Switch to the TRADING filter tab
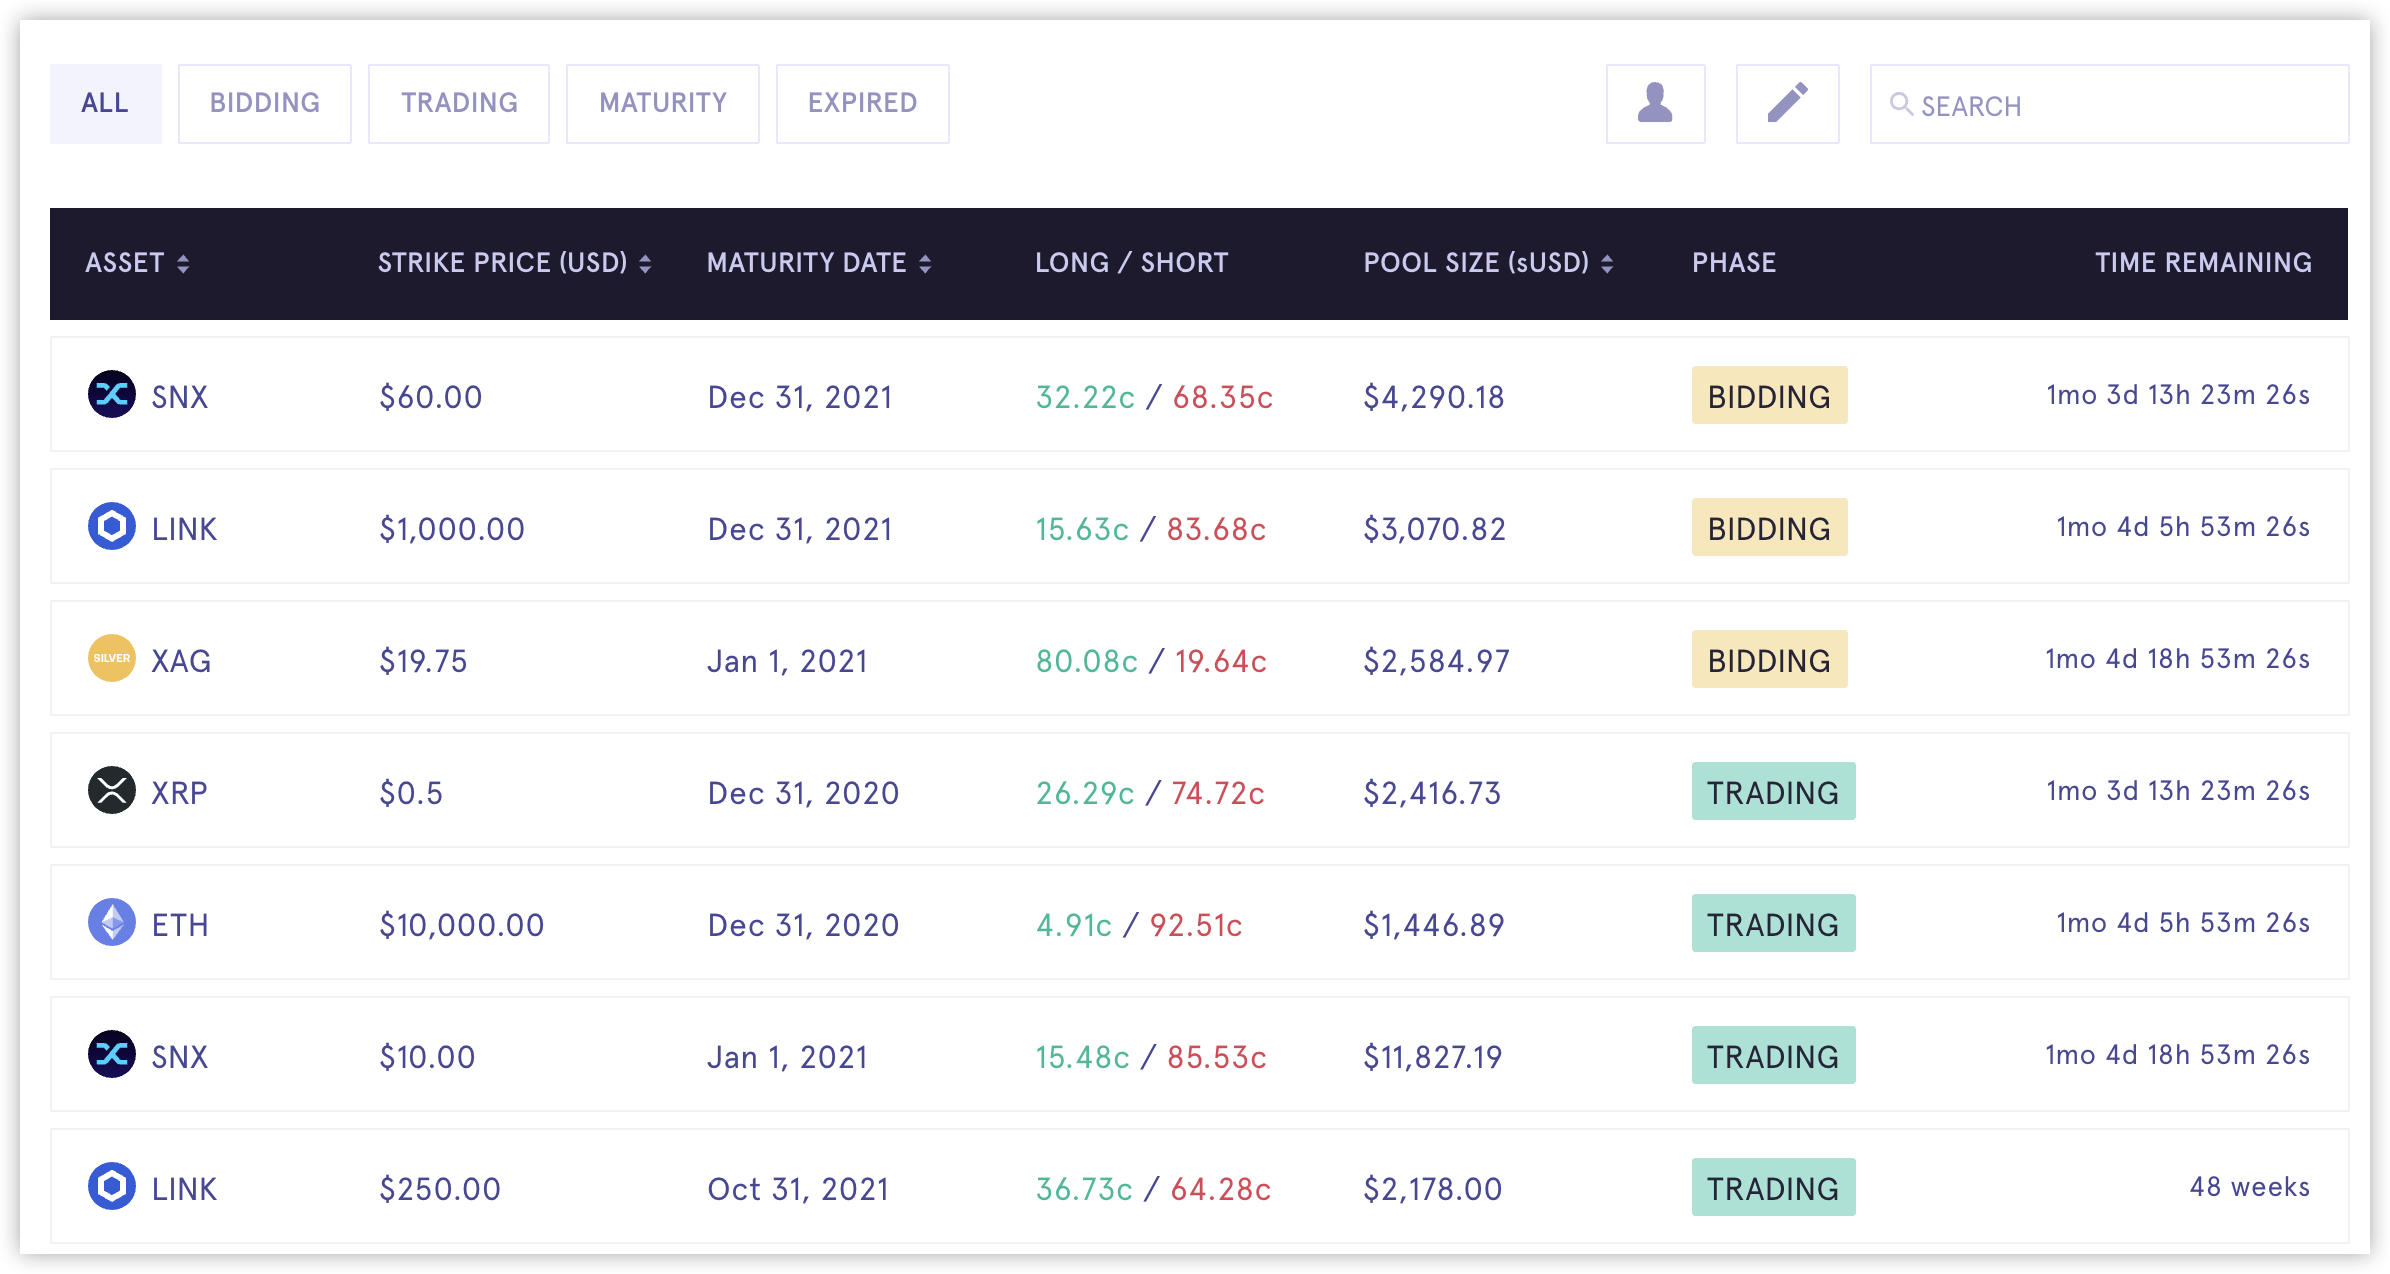This screenshot has width=2390, height=1274. pyautogui.click(x=459, y=104)
